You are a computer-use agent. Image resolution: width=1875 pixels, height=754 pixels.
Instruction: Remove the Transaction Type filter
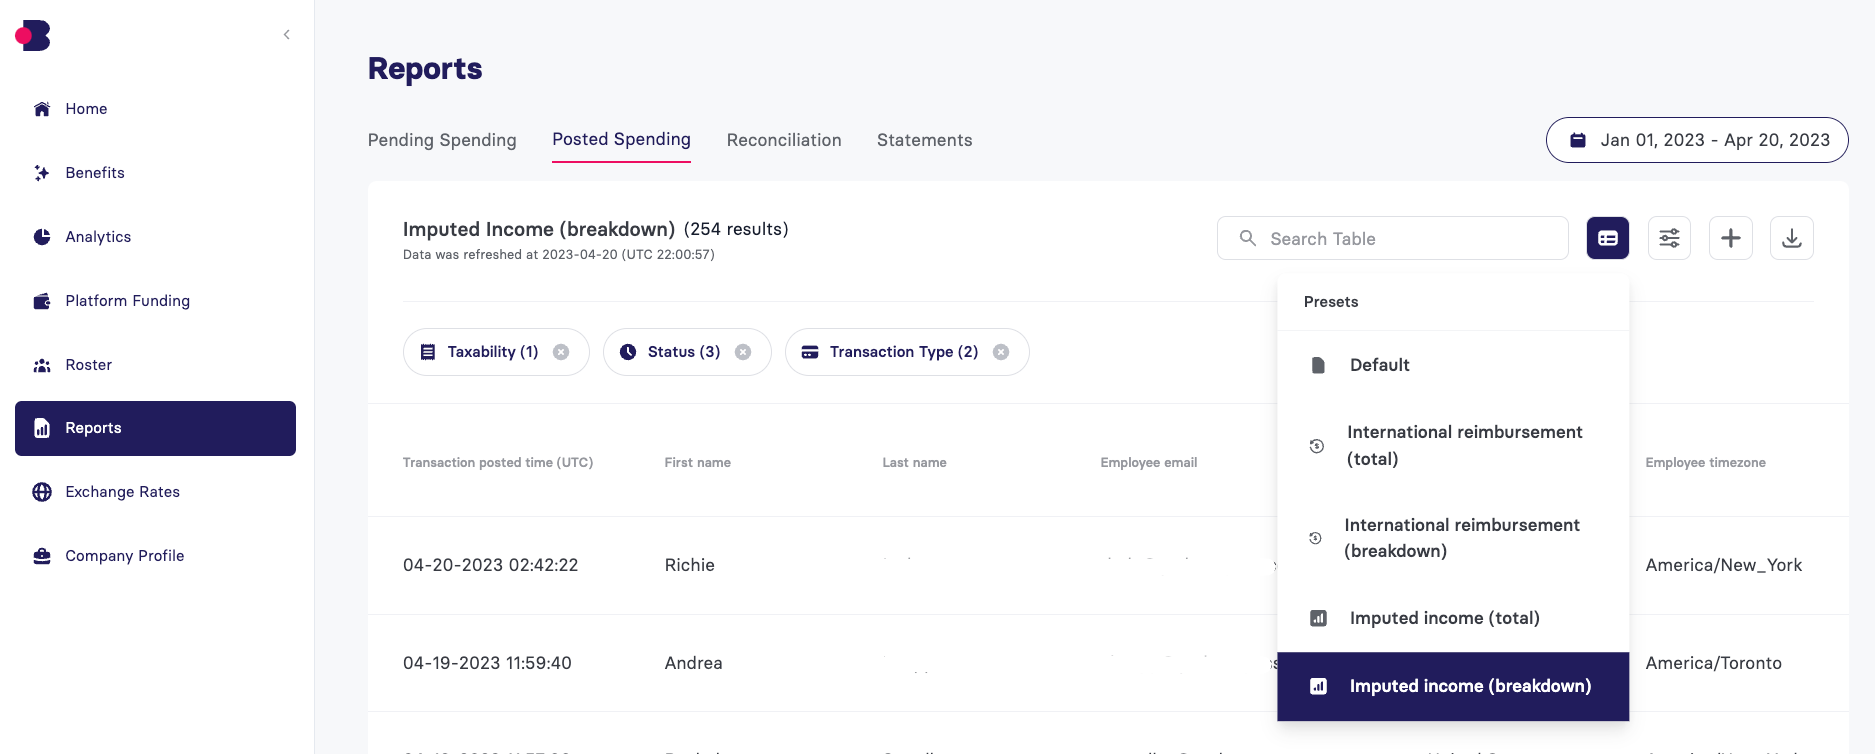tap(1001, 352)
